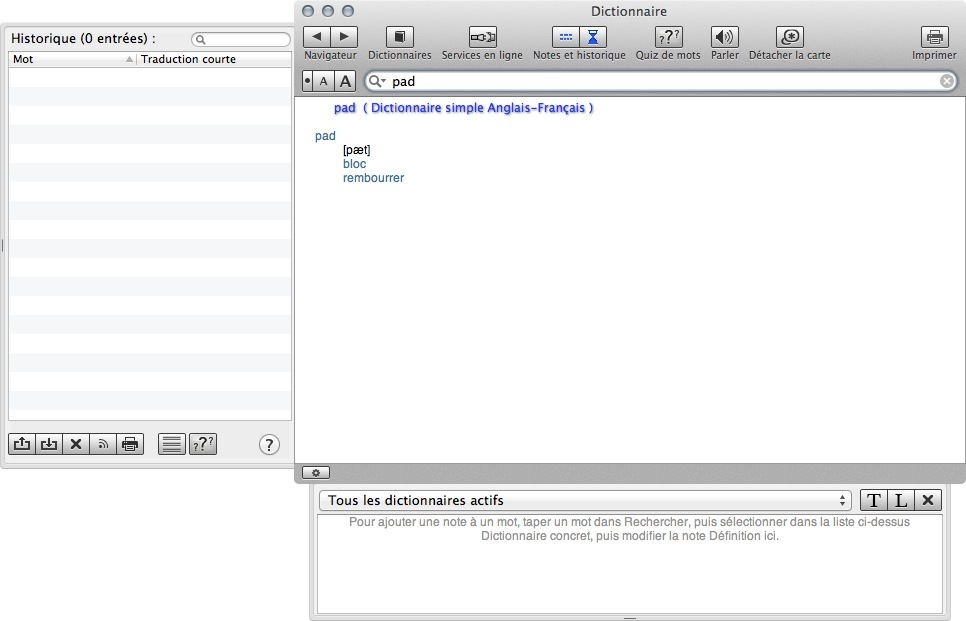Viewport: 966px width, 621px height.
Task: Click the L button in notes panel
Action: pos(901,500)
